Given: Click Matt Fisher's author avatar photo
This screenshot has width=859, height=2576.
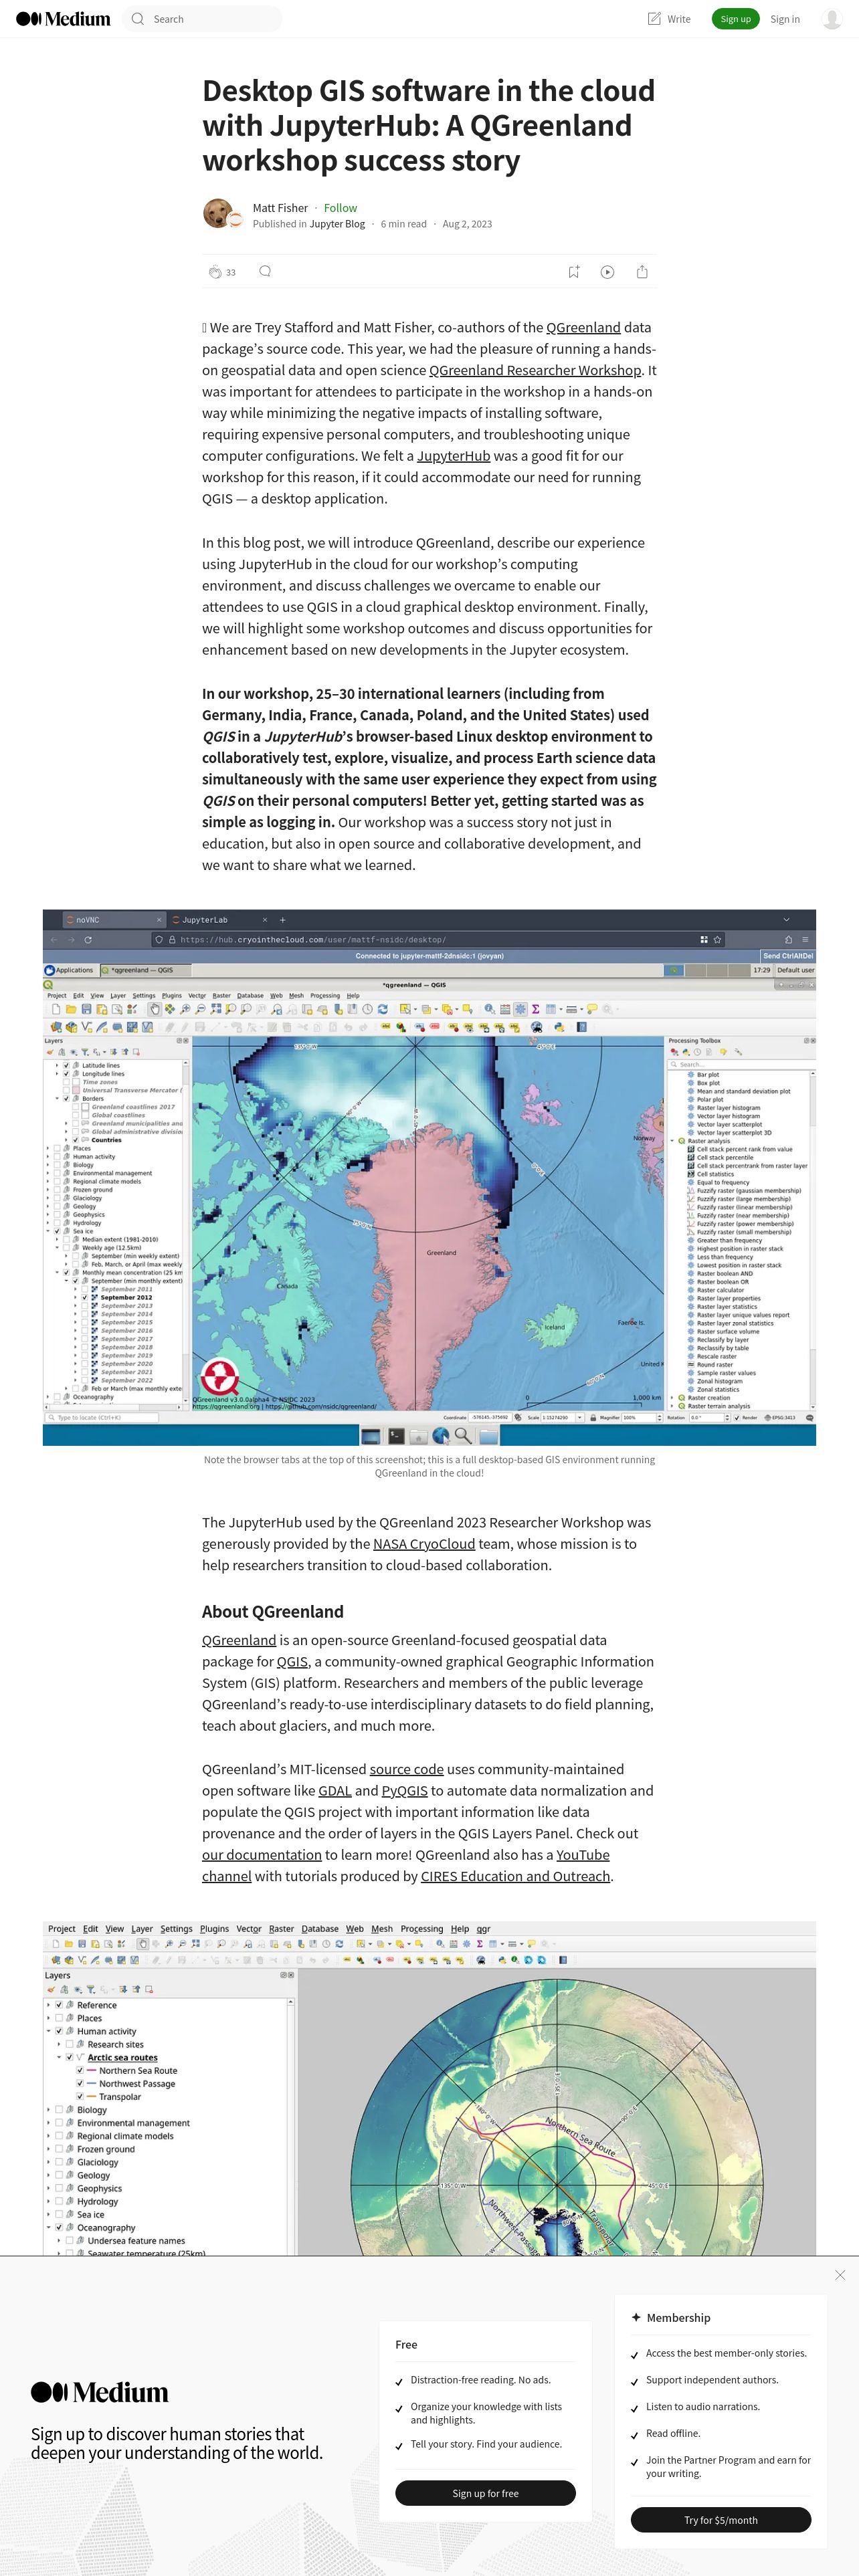Looking at the screenshot, I should pyautogui.click(x=217, y=213).
